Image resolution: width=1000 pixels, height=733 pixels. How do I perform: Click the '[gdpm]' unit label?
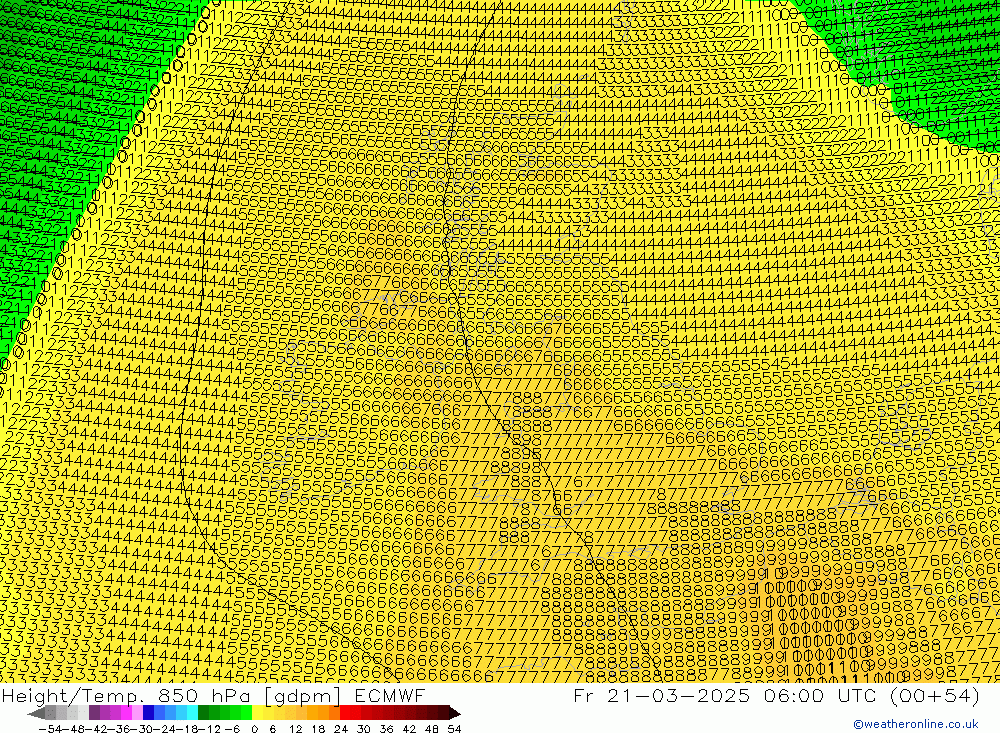[x=303, y=696]
